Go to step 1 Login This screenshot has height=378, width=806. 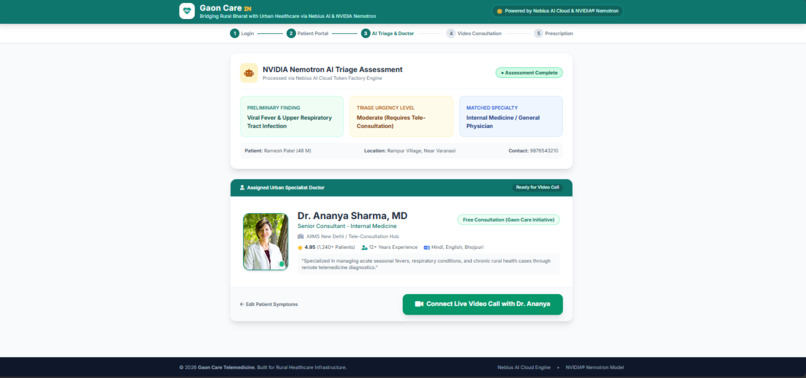click(x=242, y=33)
